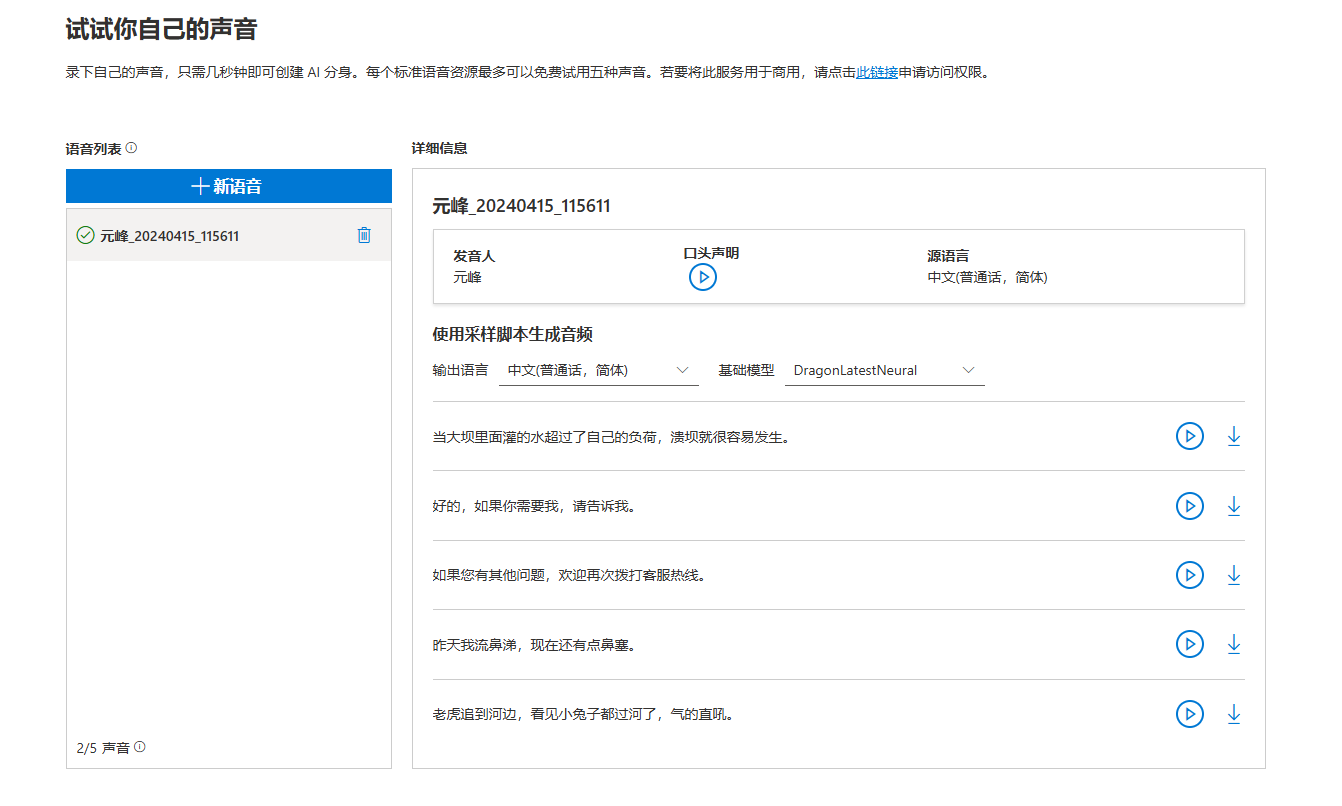The height and width of the screenshot is (806, 1342).
Task: Play sample "好的，如果你需要我，请告诉我。"
Action: point(1190,506)
